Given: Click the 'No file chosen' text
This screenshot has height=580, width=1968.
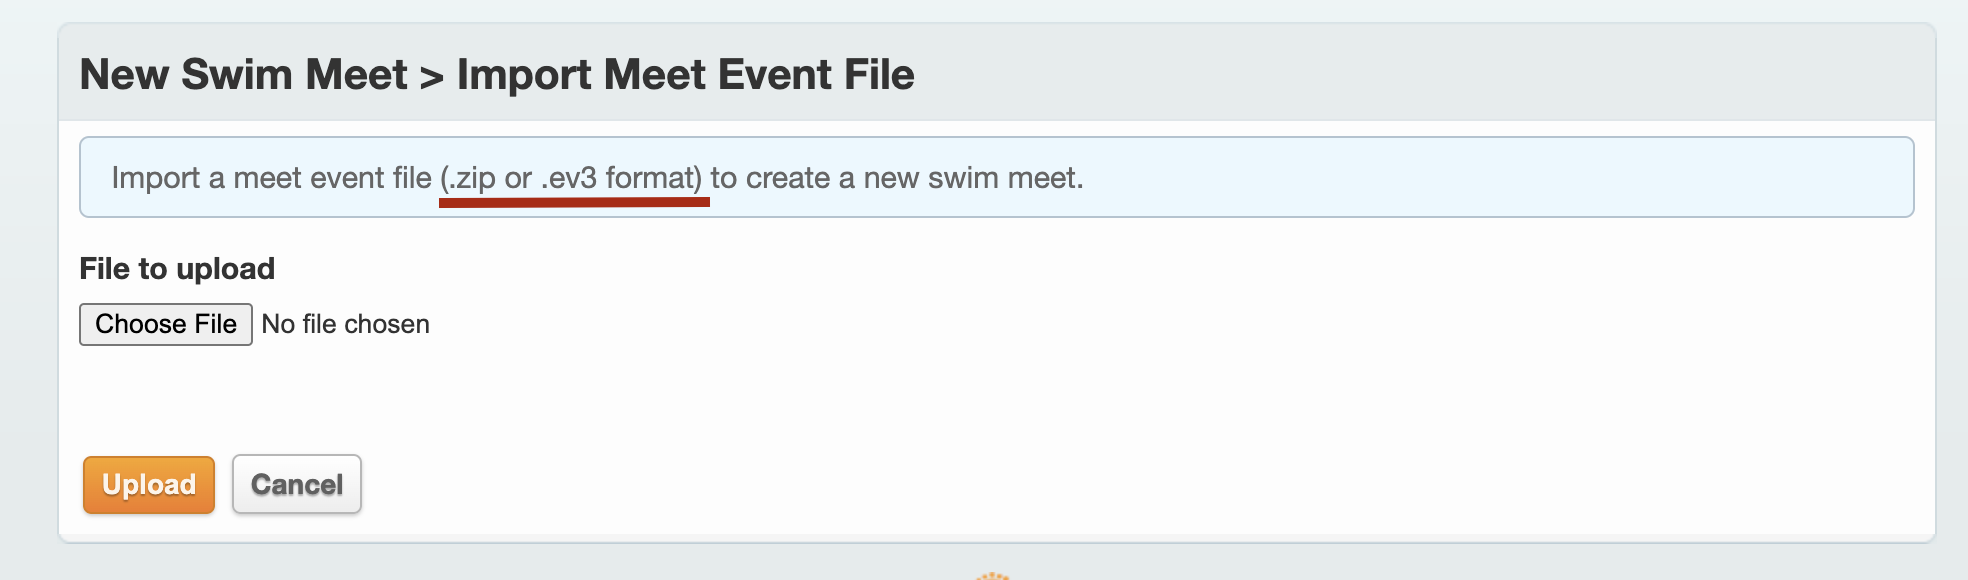Looking at the screenshot, I should click(x=346, y=324).
